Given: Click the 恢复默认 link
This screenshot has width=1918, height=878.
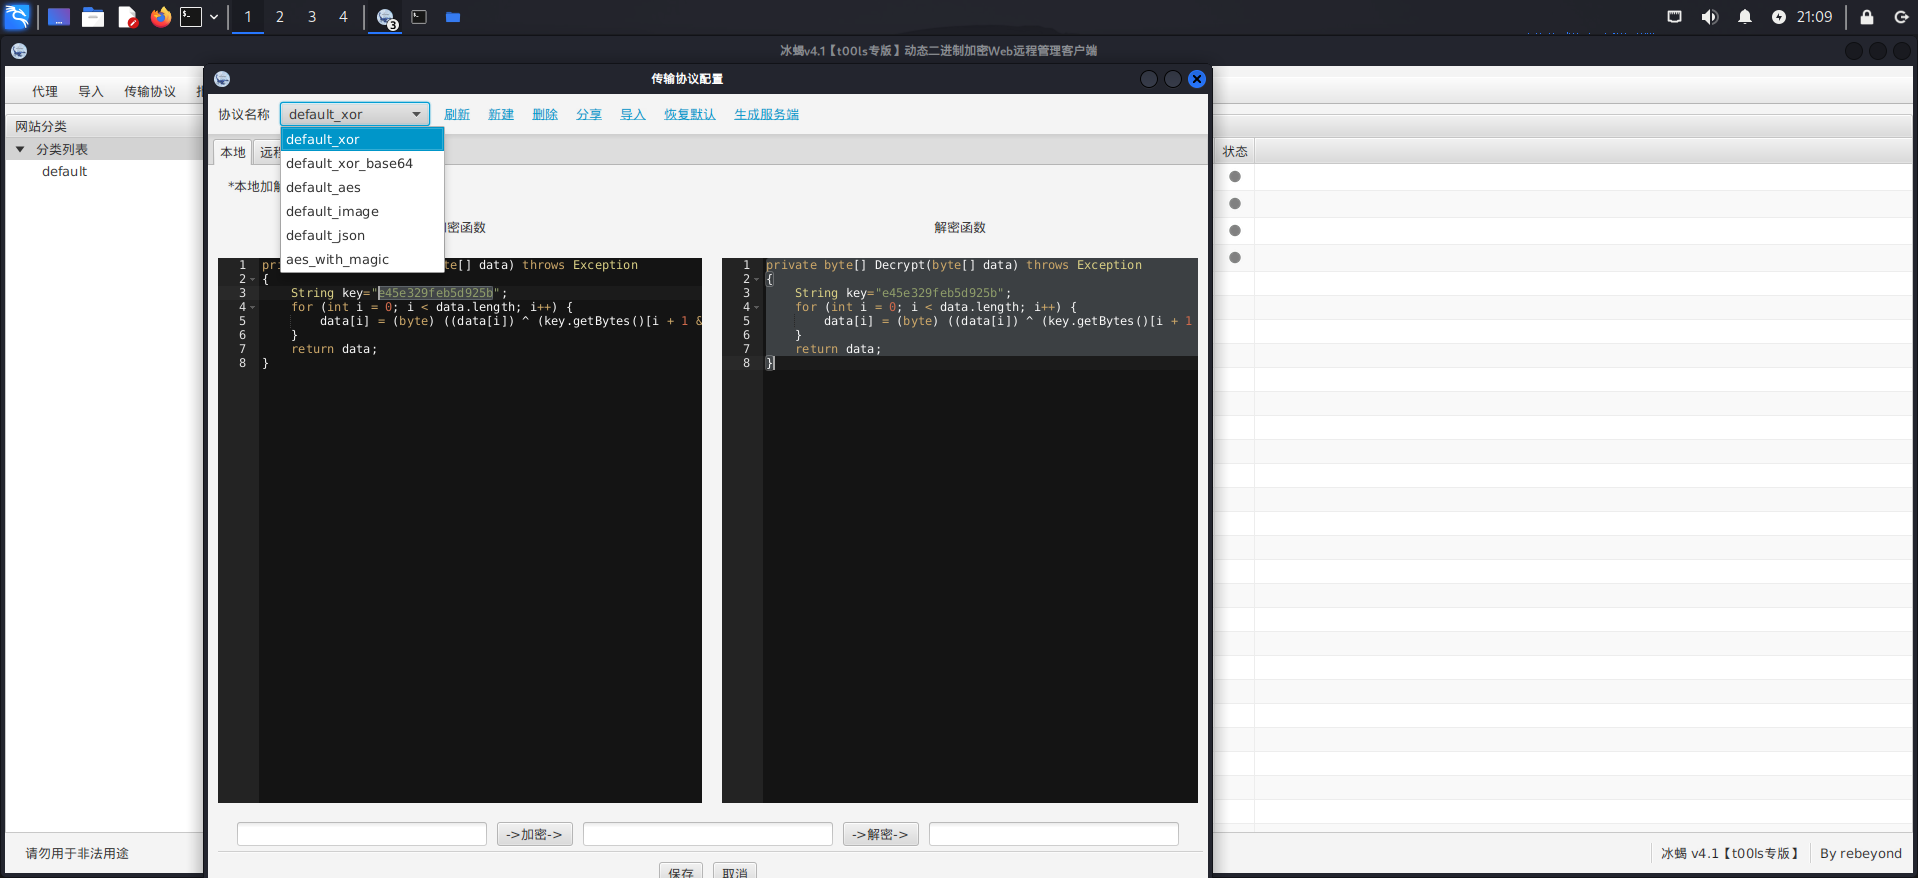Looking at the screenshot, I should click(x=689, y=115).
